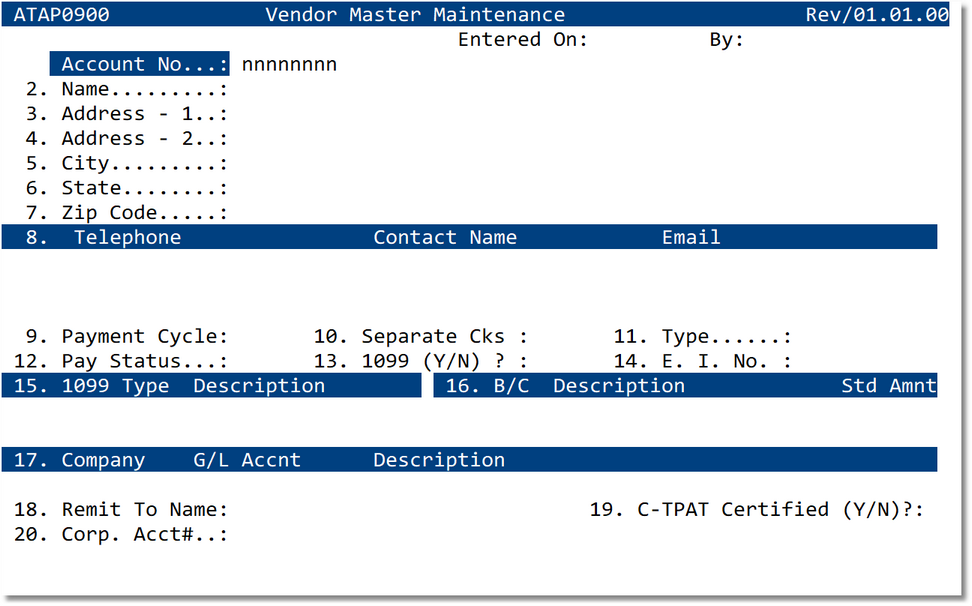Select the Email column header
Screen dimensions: 972x606
coord(691,238)
